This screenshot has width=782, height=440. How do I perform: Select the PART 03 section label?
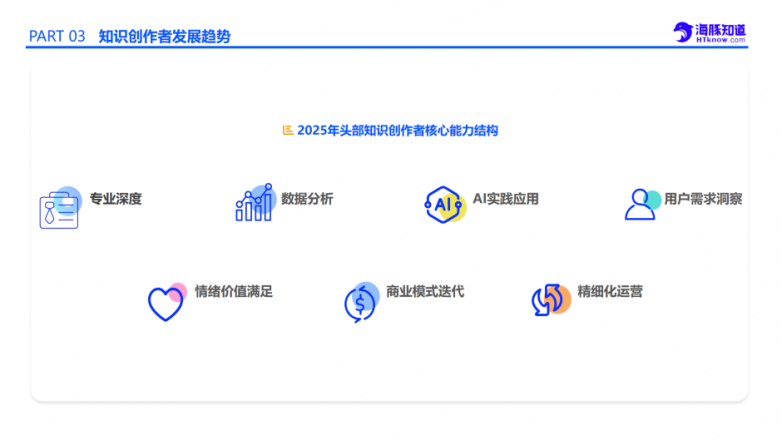point(57,36)
